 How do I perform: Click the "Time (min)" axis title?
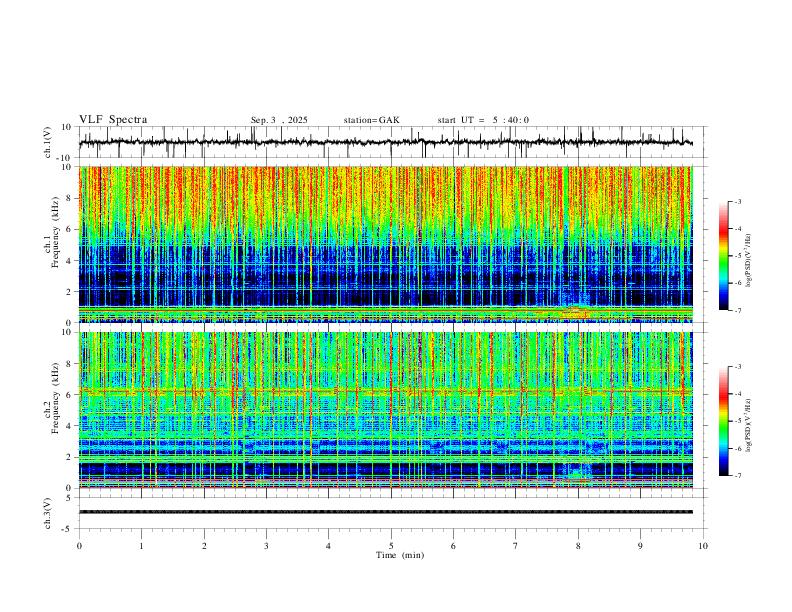[400, 555]
